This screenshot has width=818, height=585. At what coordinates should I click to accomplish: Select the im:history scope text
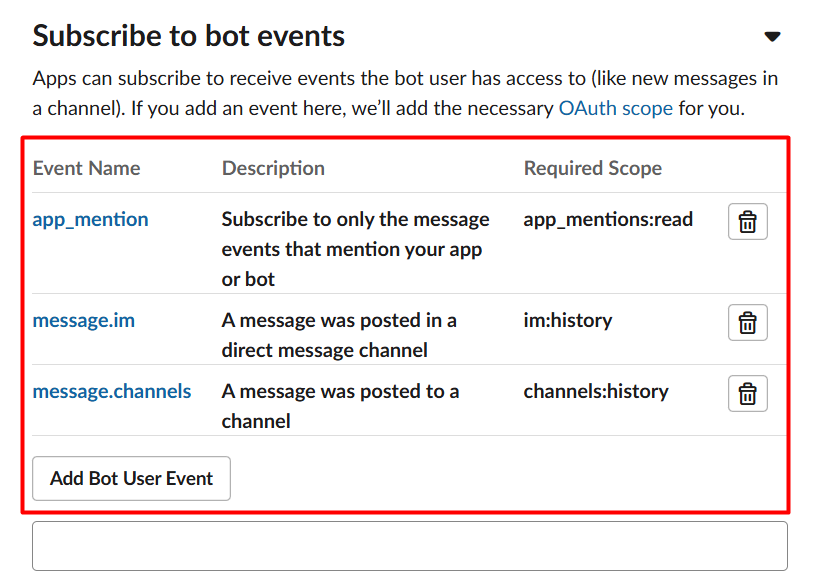tap(568, 320)
